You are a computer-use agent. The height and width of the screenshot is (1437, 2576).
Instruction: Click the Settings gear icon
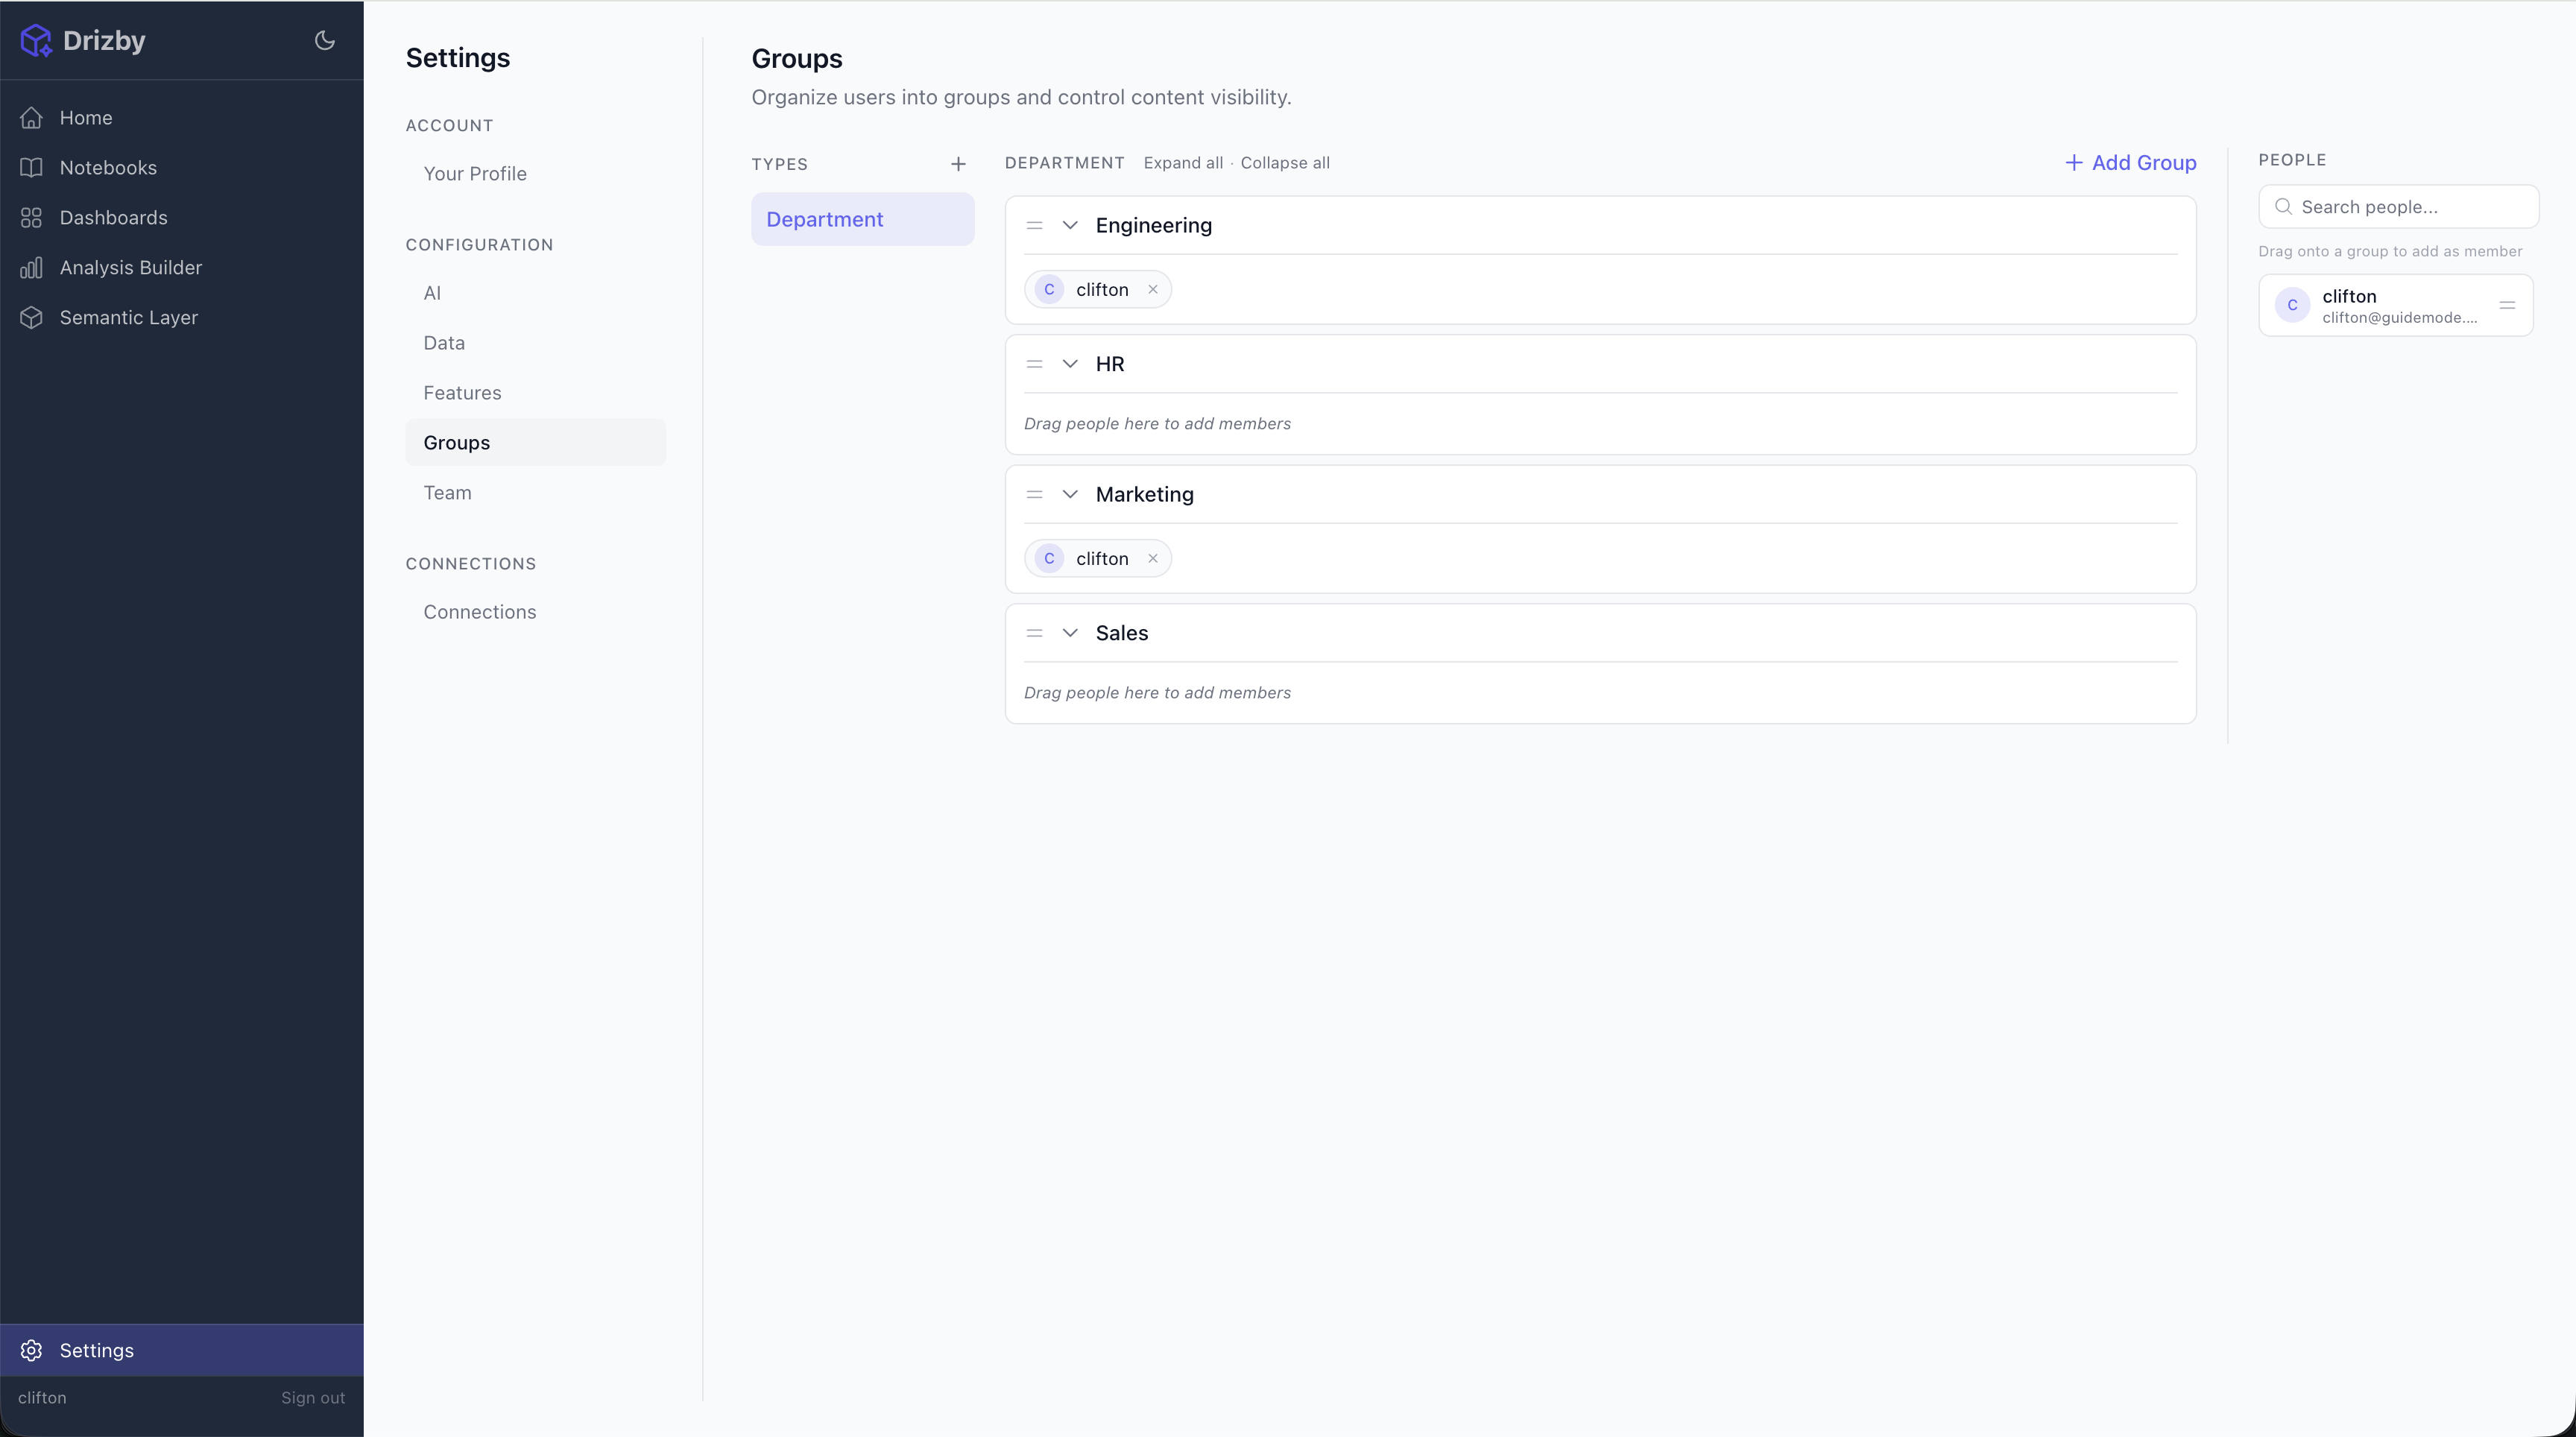pyautogui.click(x=32, y=1349)
